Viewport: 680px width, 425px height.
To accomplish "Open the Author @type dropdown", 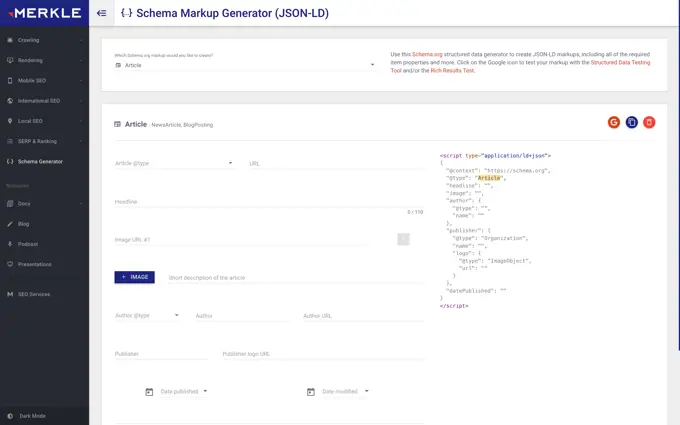I will tap(147, 315).
